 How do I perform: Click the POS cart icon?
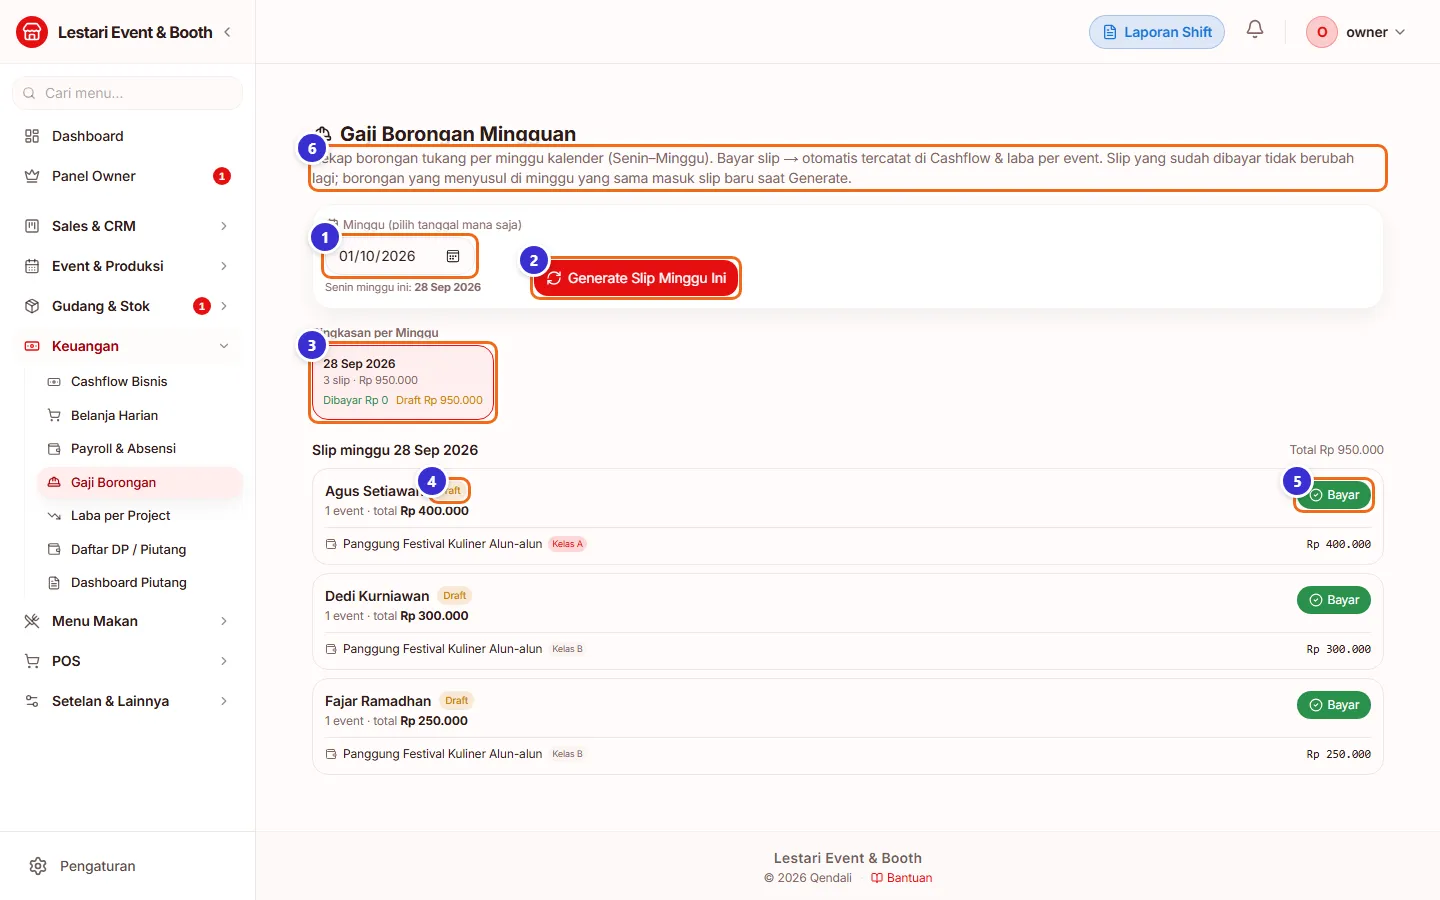pyautogui.click(x=32, y=661)
